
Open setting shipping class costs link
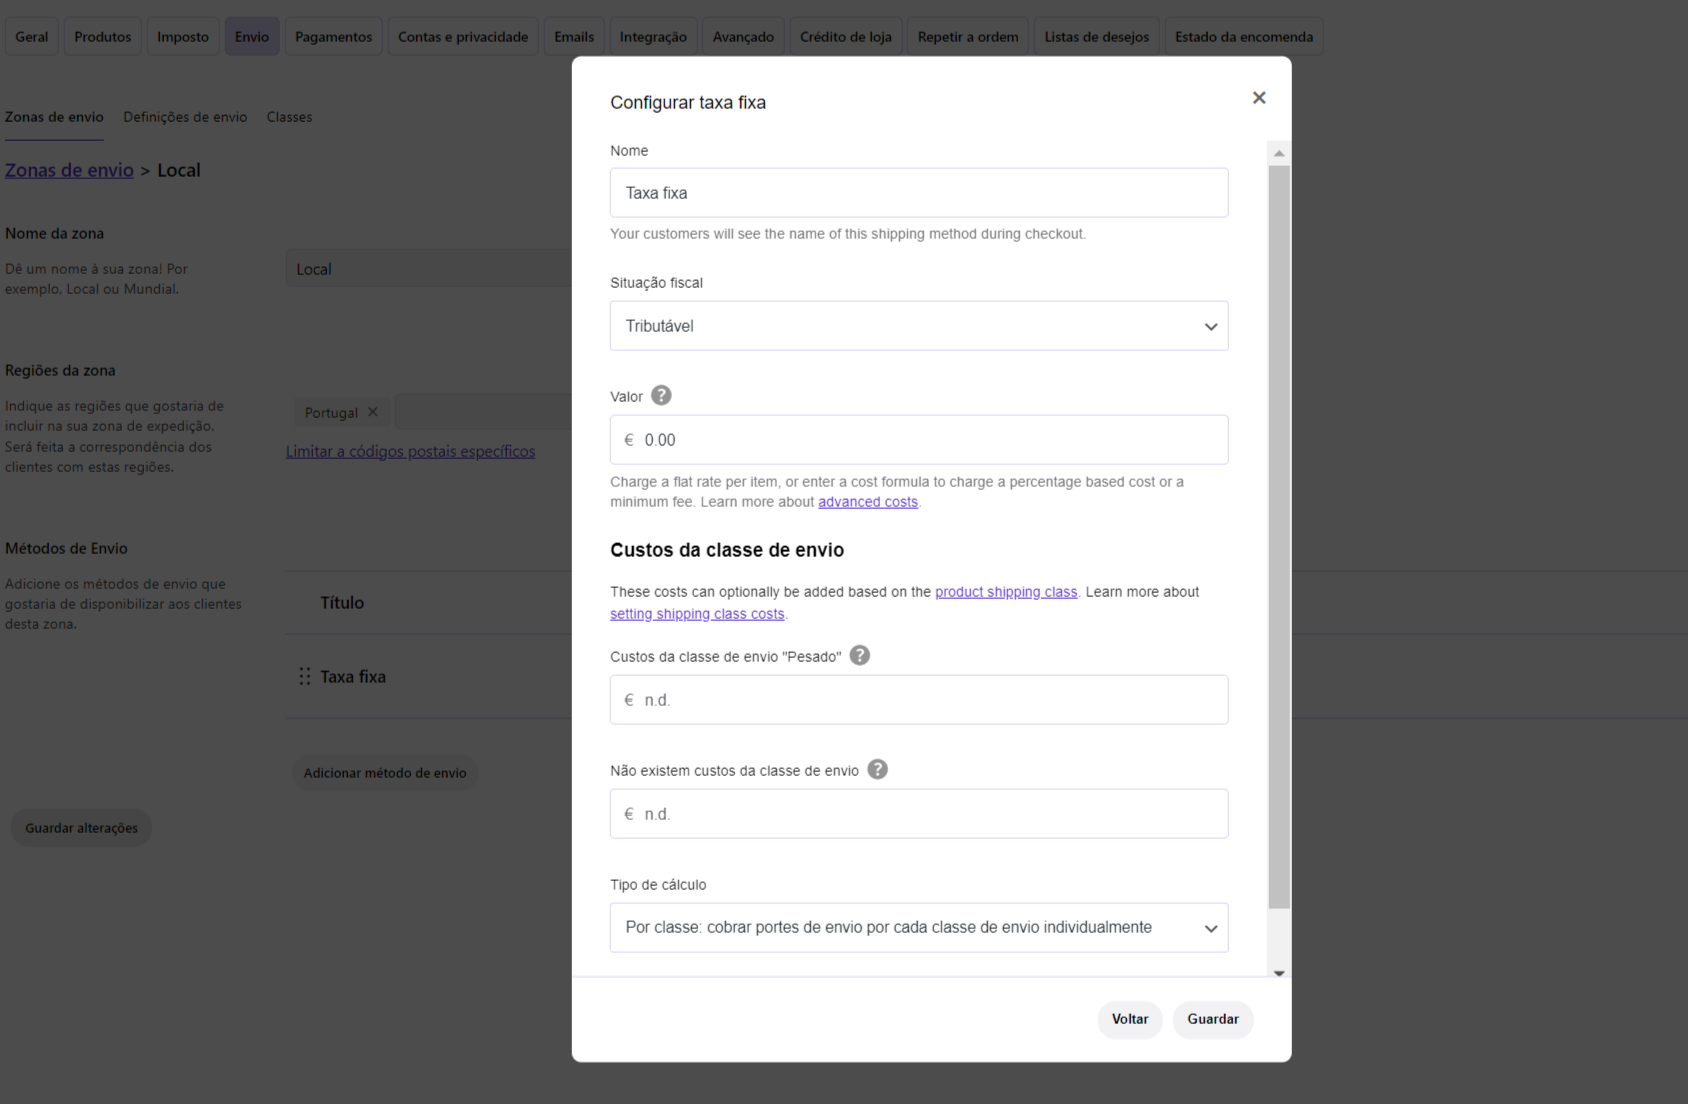pos(697,614)
